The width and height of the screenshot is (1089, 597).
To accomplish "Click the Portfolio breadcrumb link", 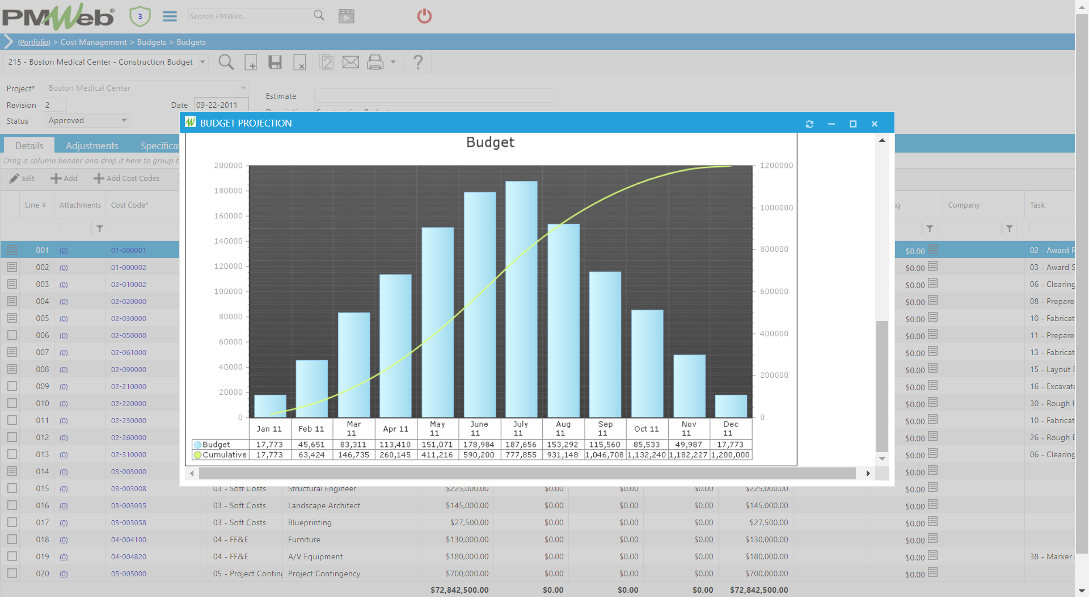I will pos(34,42).
